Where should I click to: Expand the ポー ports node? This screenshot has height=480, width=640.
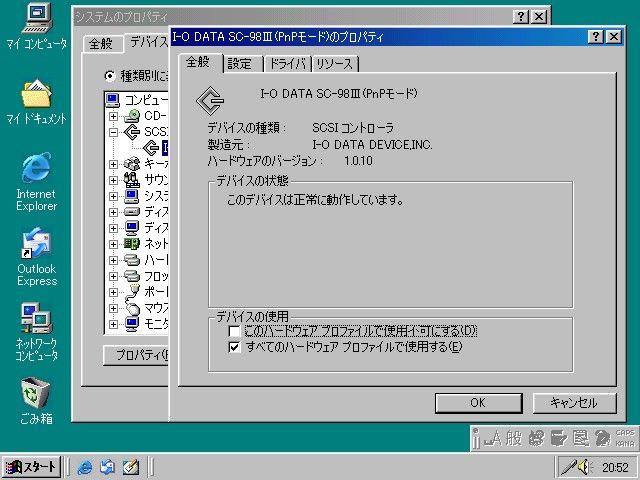coord(113,292)
